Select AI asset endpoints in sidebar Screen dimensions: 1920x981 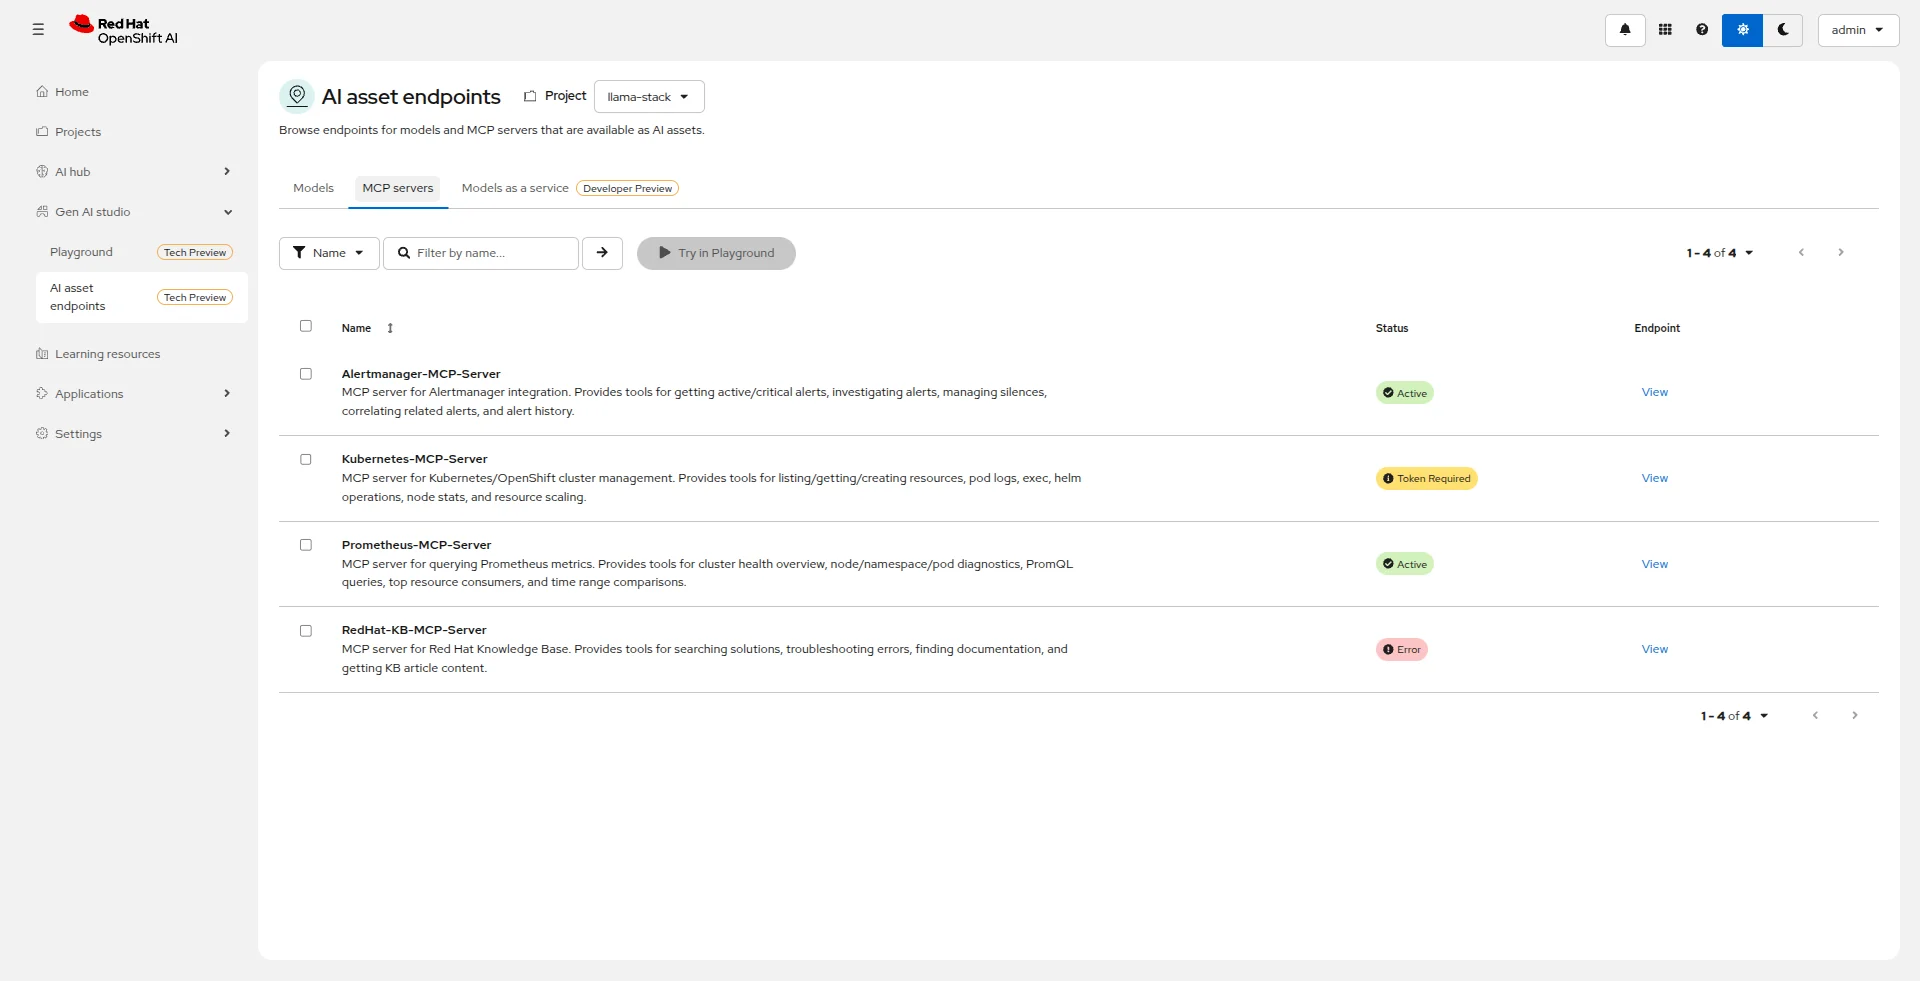pos(141,297)
